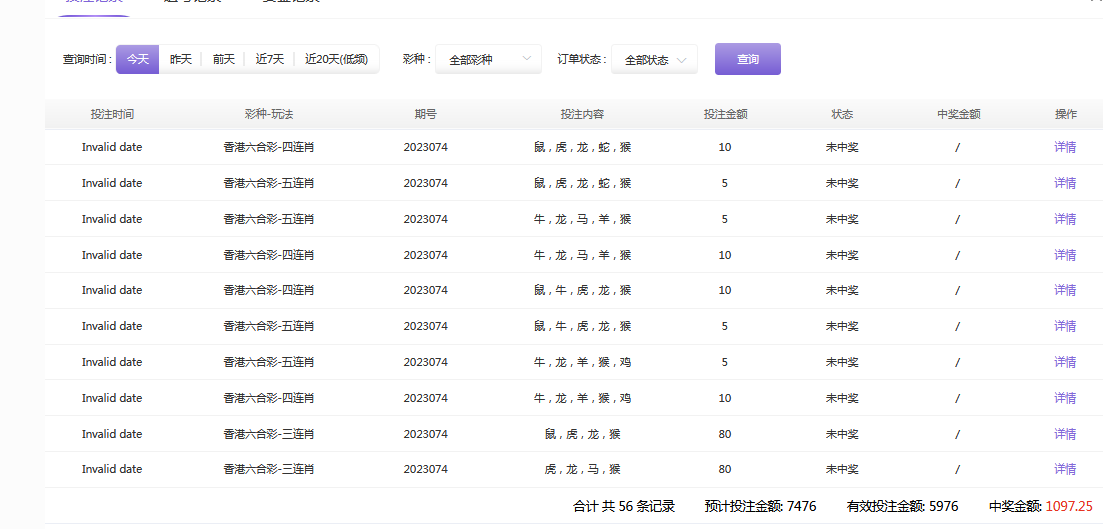Click the 投注时间 column header
This screenshot has height=529, width=1103.
112,114
